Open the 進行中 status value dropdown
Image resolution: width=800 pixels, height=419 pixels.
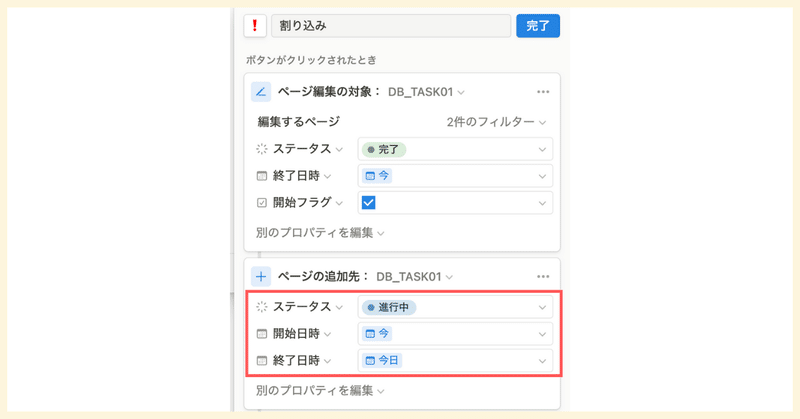(455, 307)
